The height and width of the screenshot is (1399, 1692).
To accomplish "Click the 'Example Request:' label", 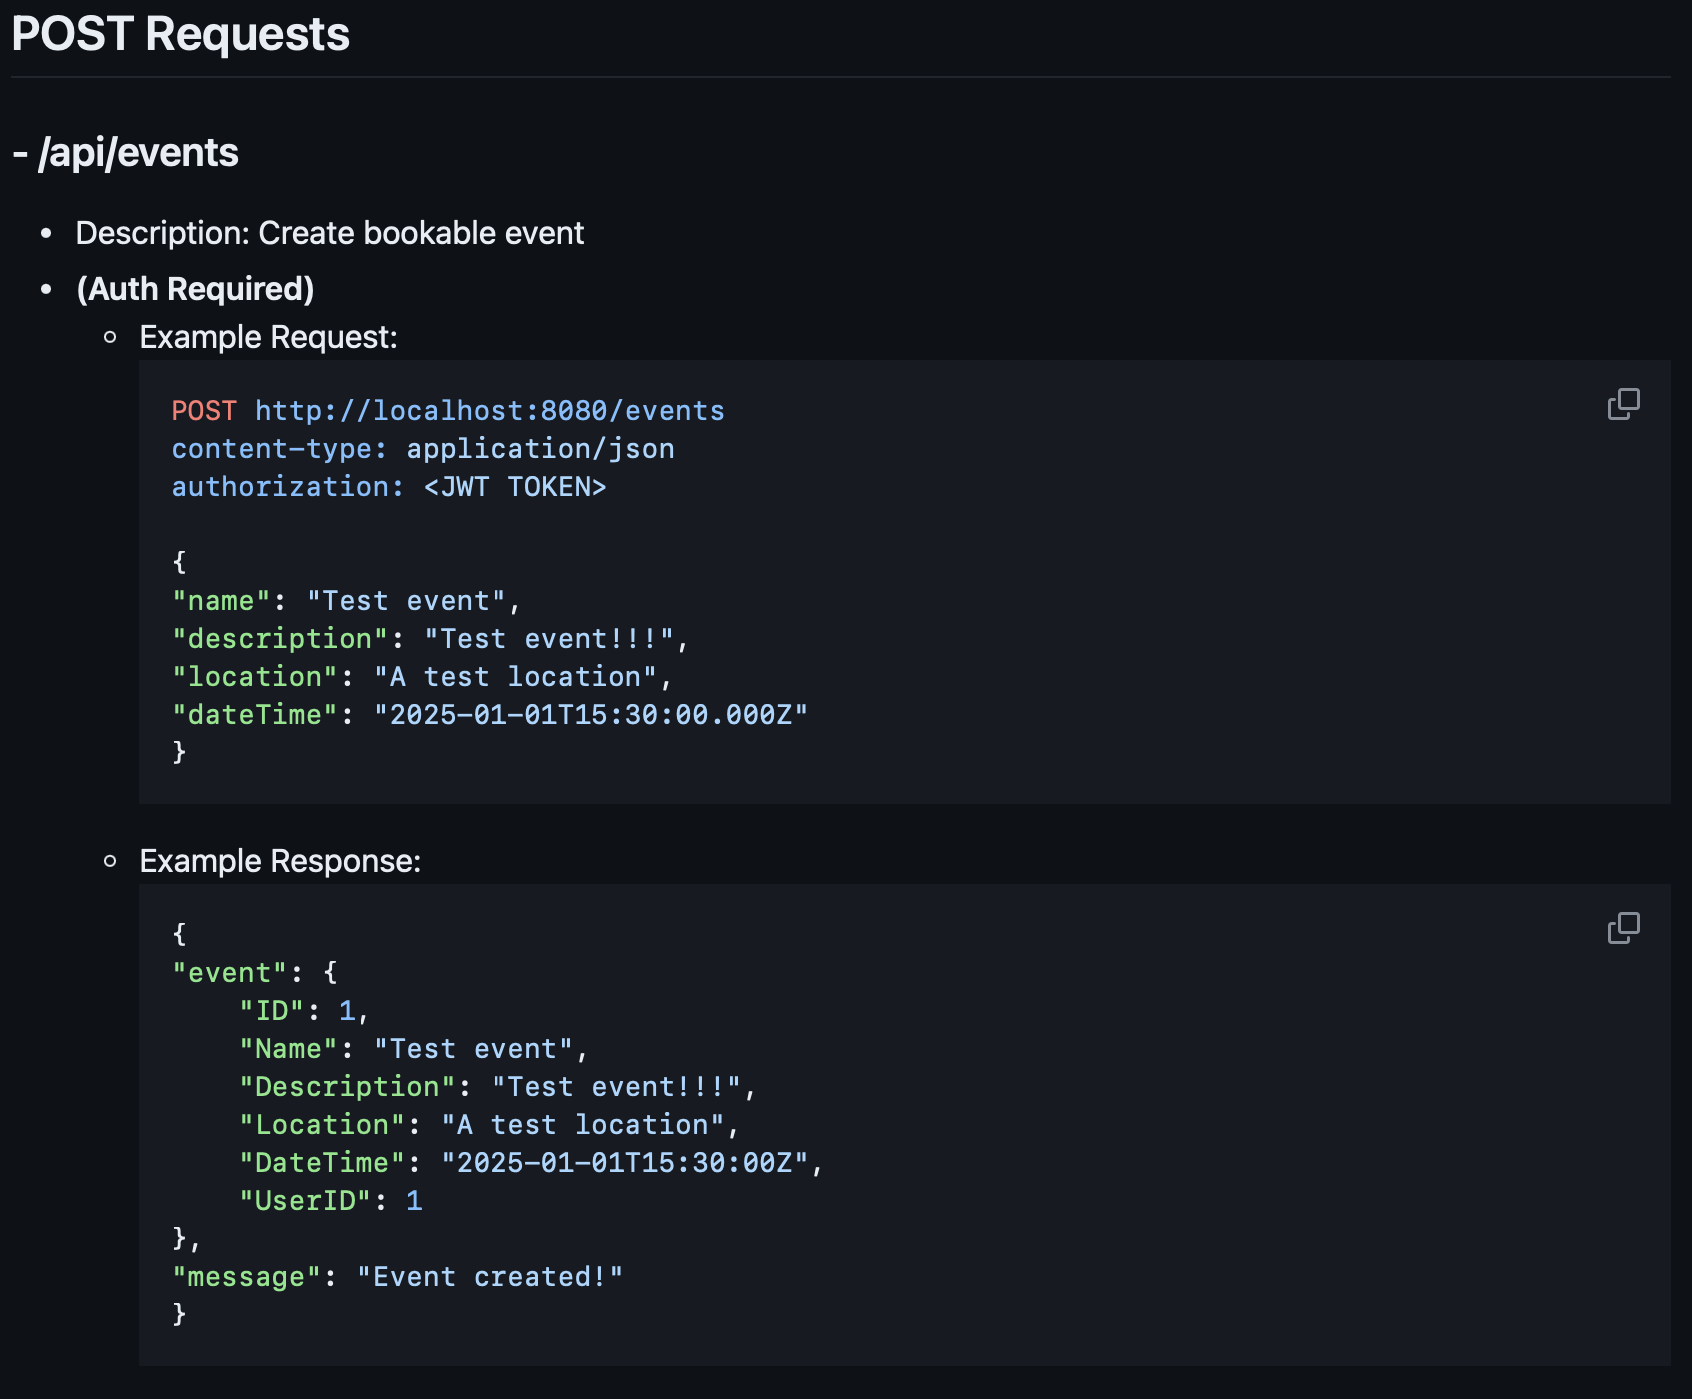I will click(x=268, y=337).
